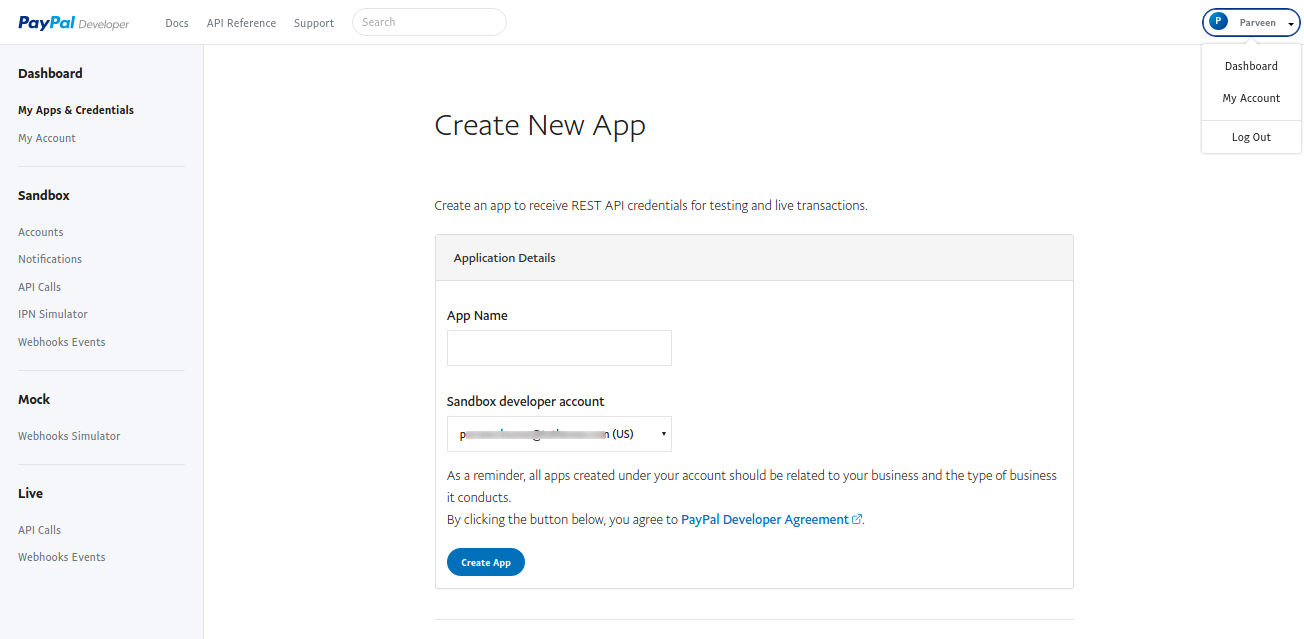Click the Create New App page title
This screenshot has height=639, width=1304.
click(540, 125)
